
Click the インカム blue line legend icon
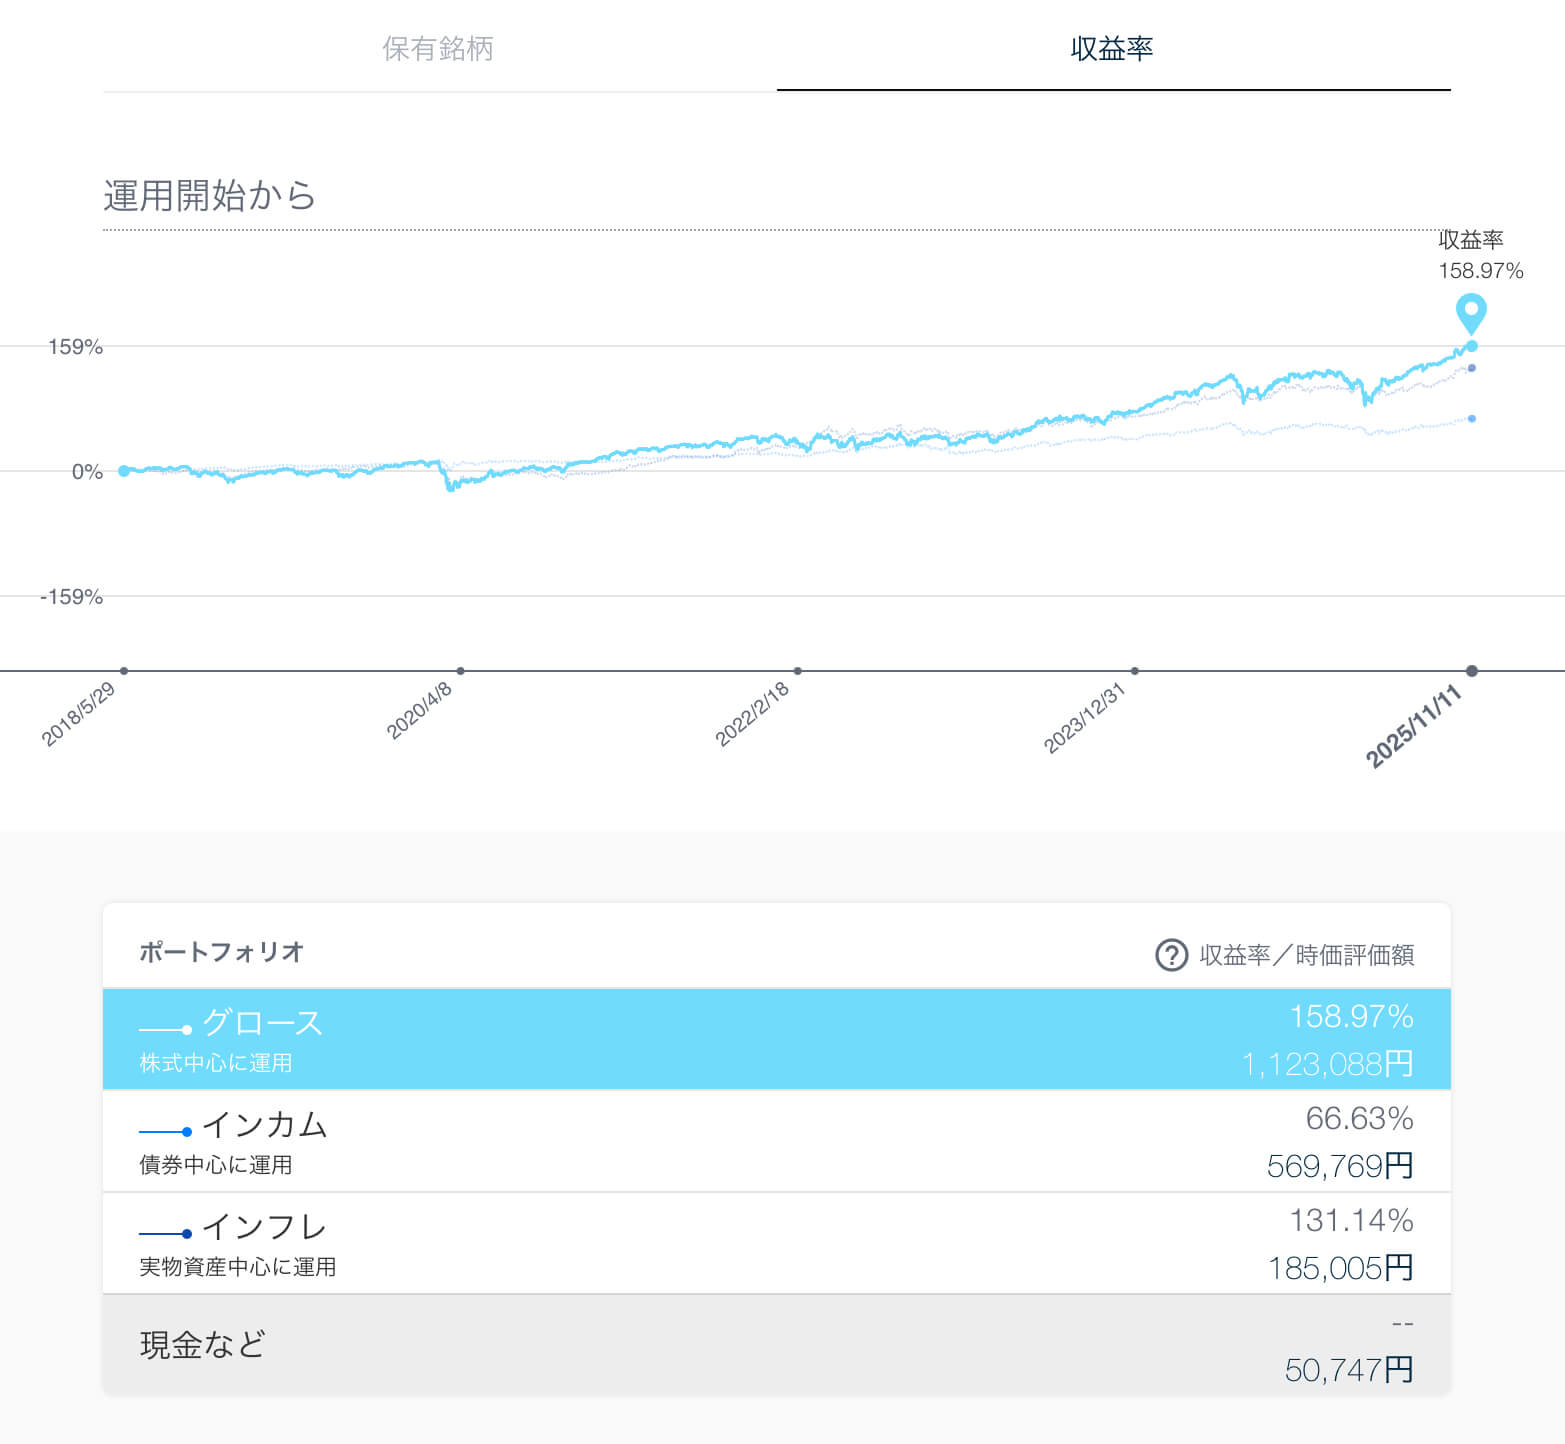point(166,1131)
